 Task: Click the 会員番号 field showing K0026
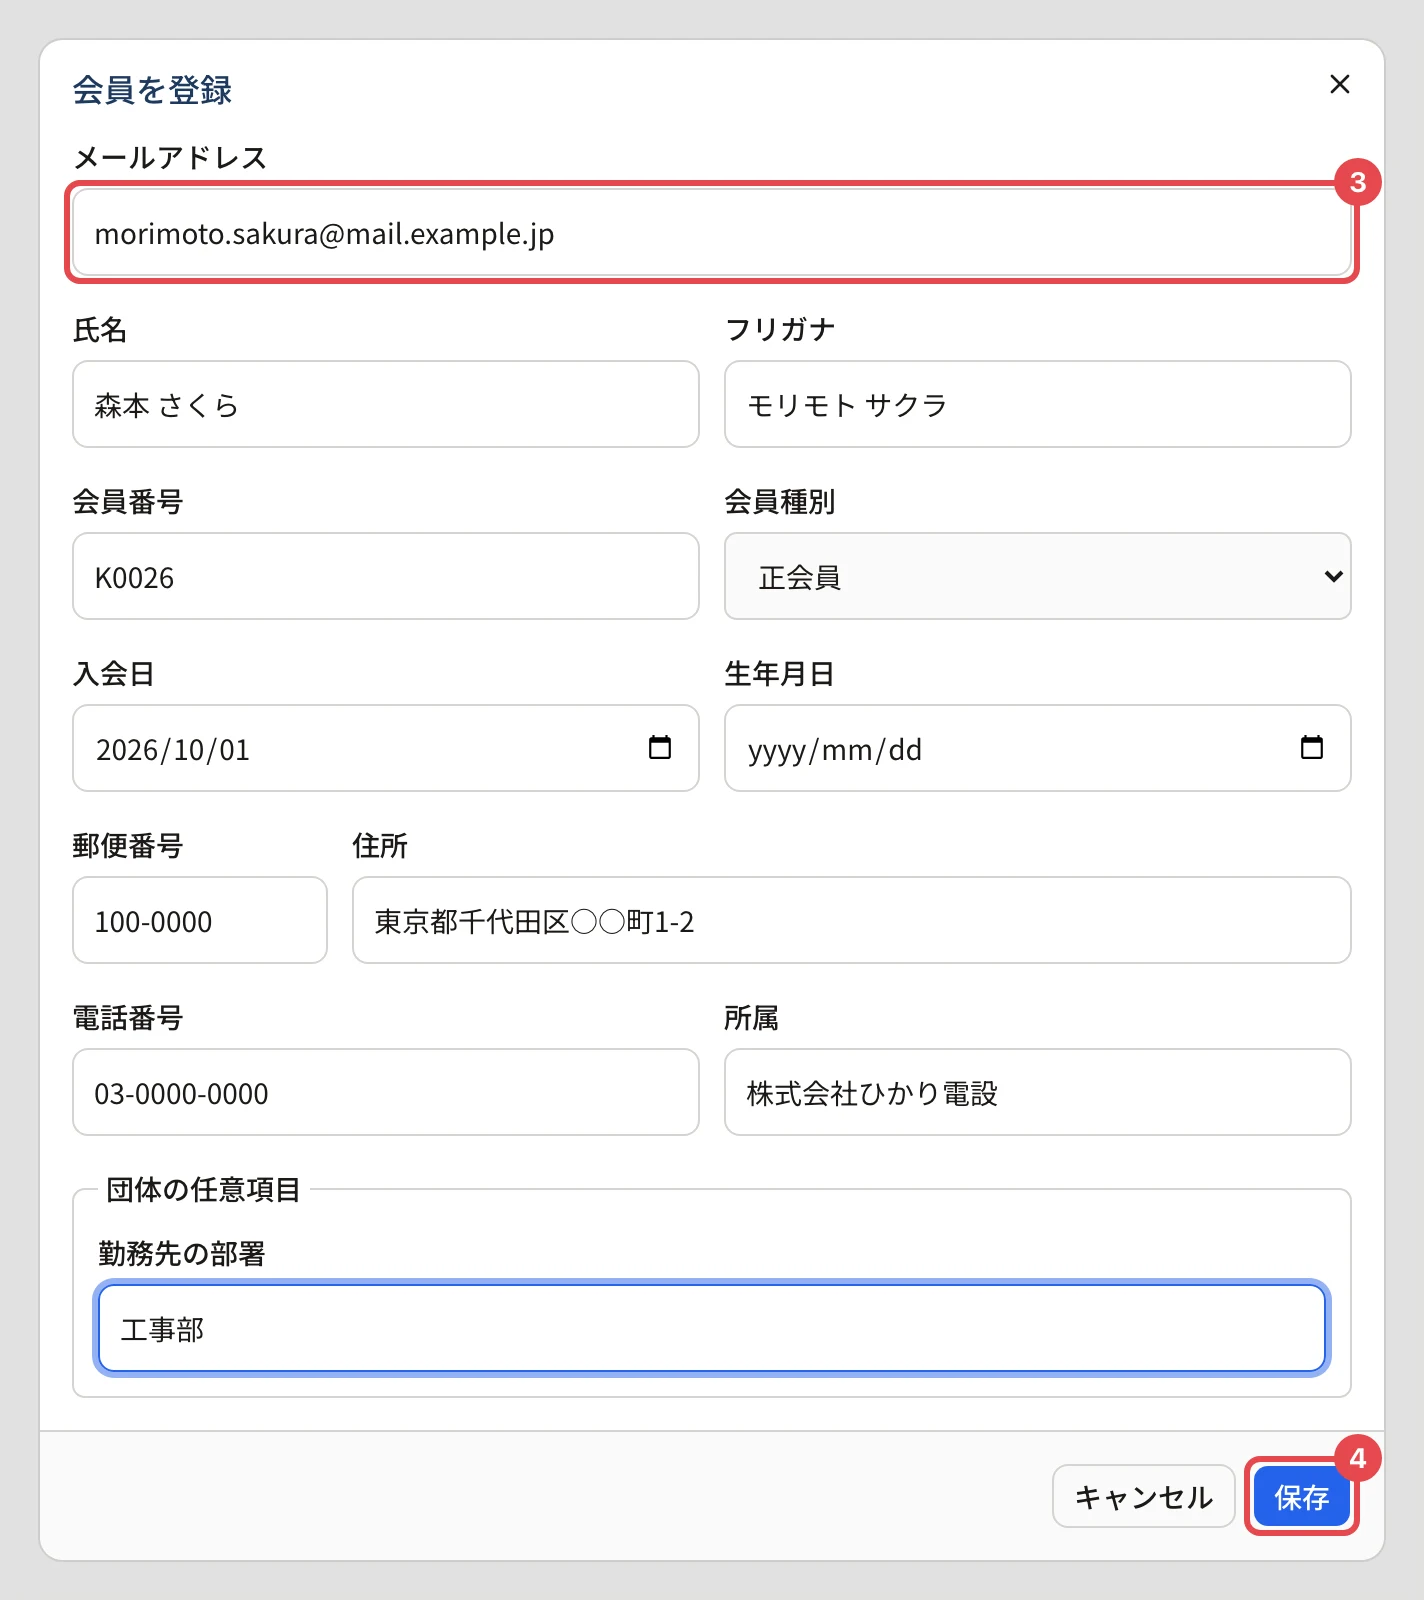tap(386, 576)
